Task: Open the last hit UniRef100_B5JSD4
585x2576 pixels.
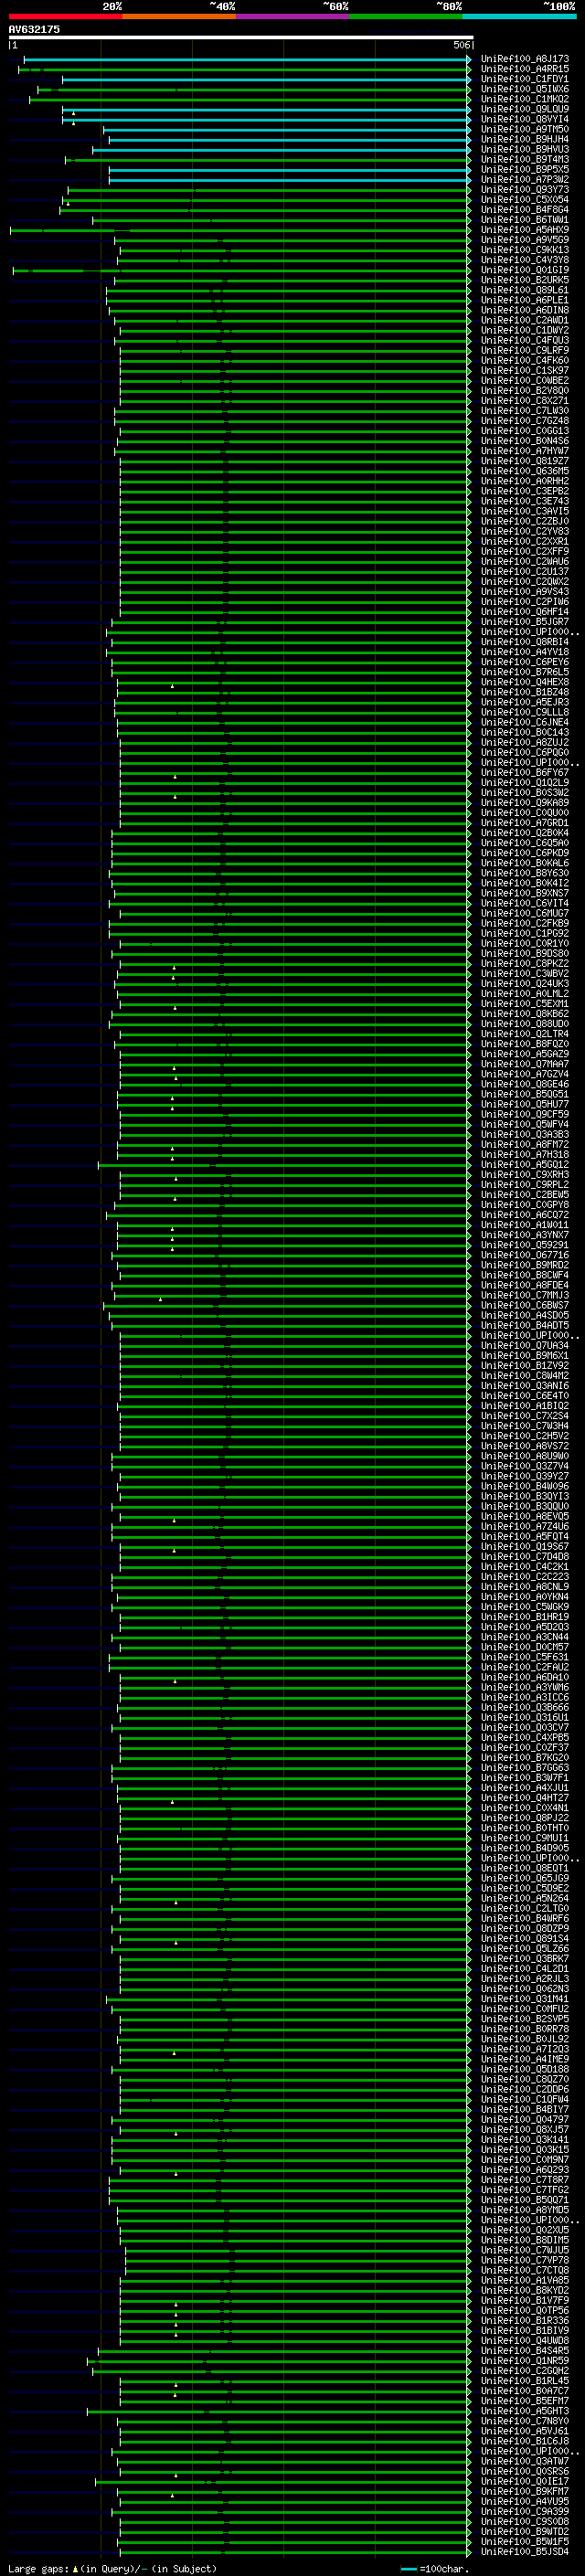Action: (524, 2551)
